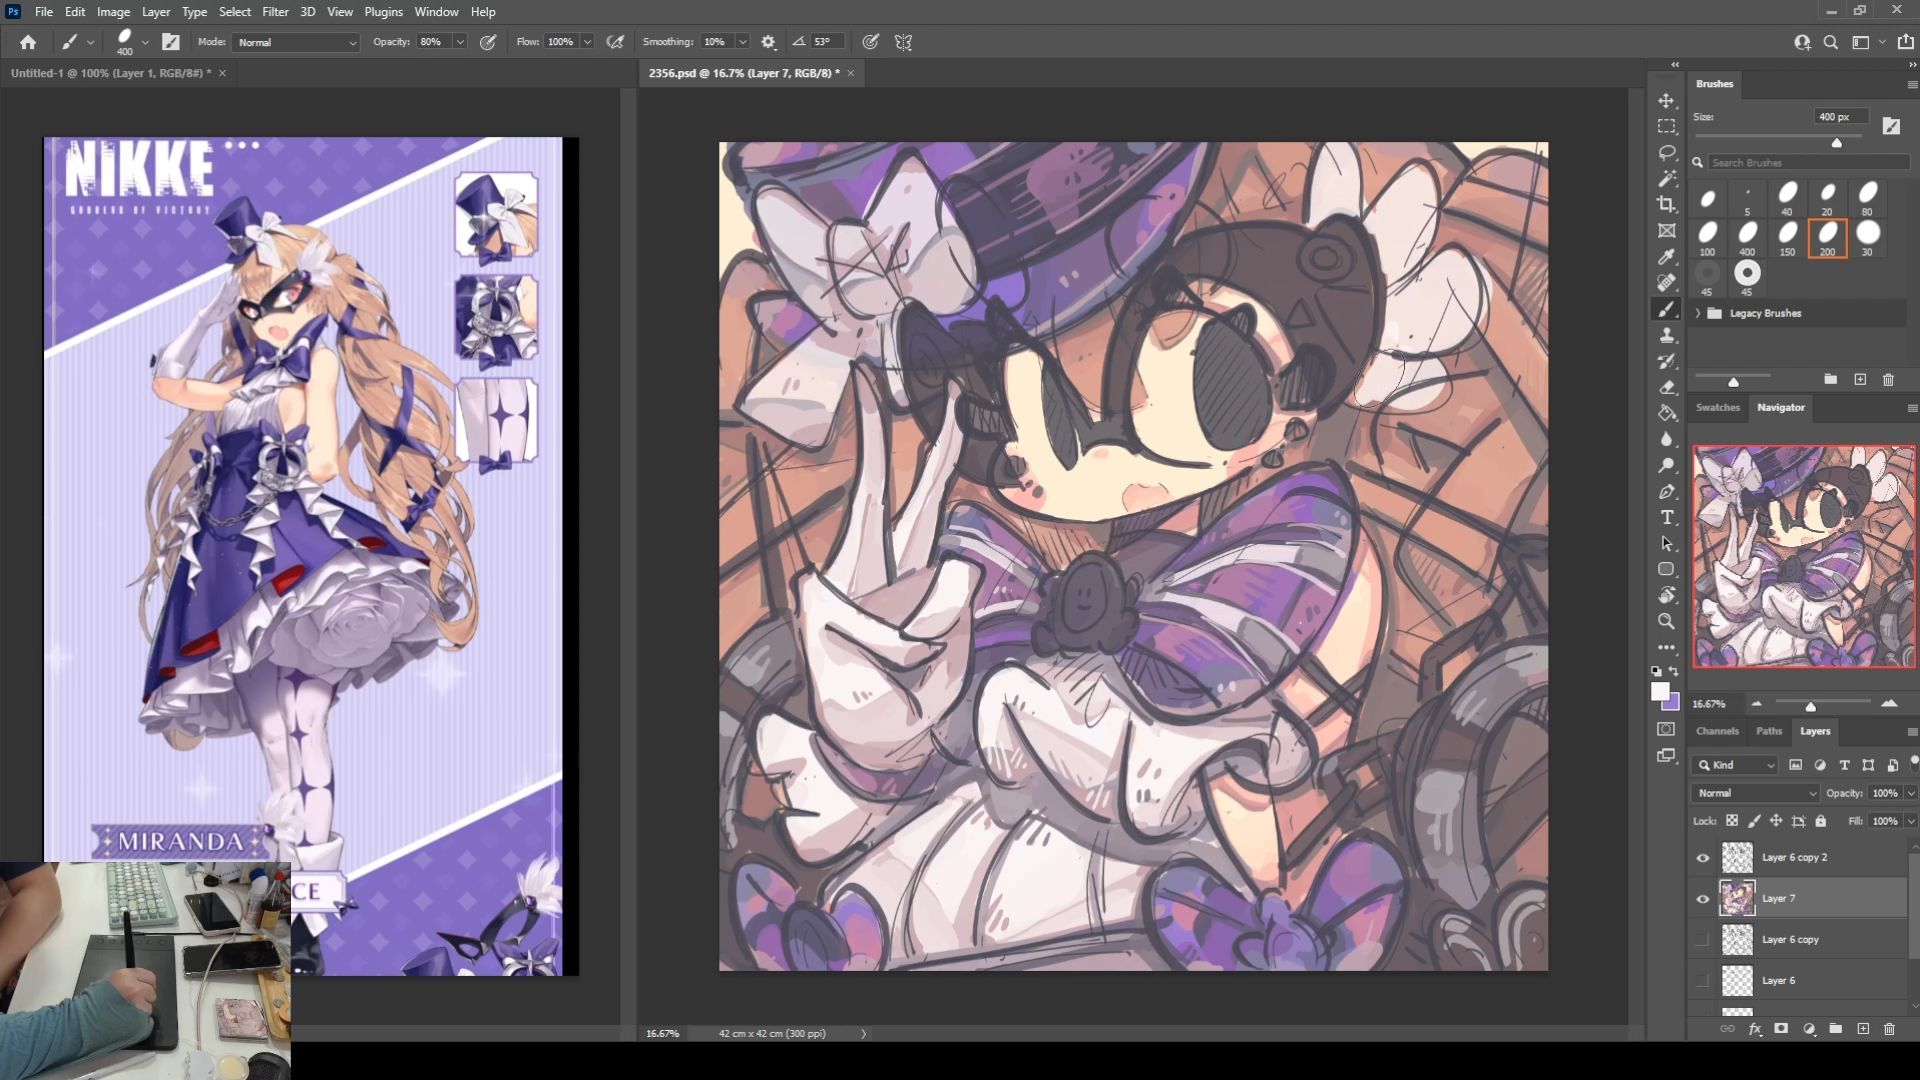
Task: Select the Frame tool
Action: coord(1666,231)
